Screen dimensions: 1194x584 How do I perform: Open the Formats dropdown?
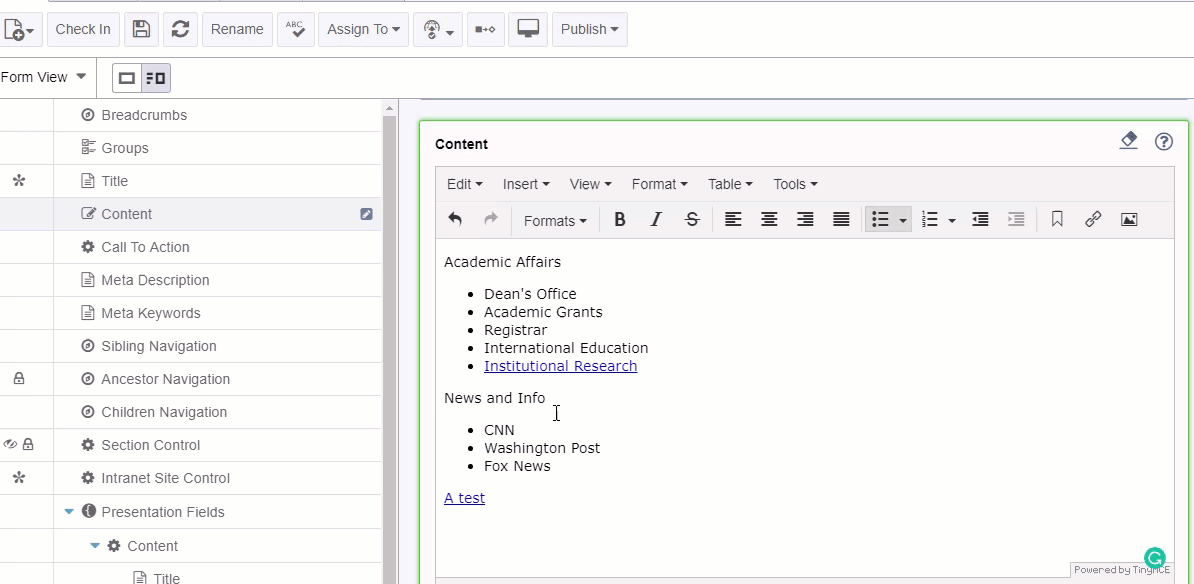pyautogui.click(x=555, y=221)
